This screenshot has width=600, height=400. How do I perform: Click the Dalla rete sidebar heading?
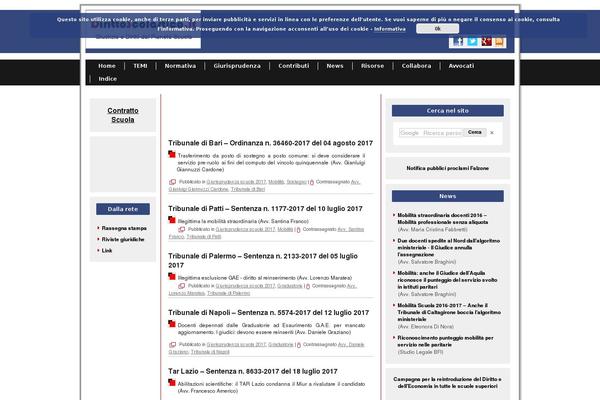(123, 209)
